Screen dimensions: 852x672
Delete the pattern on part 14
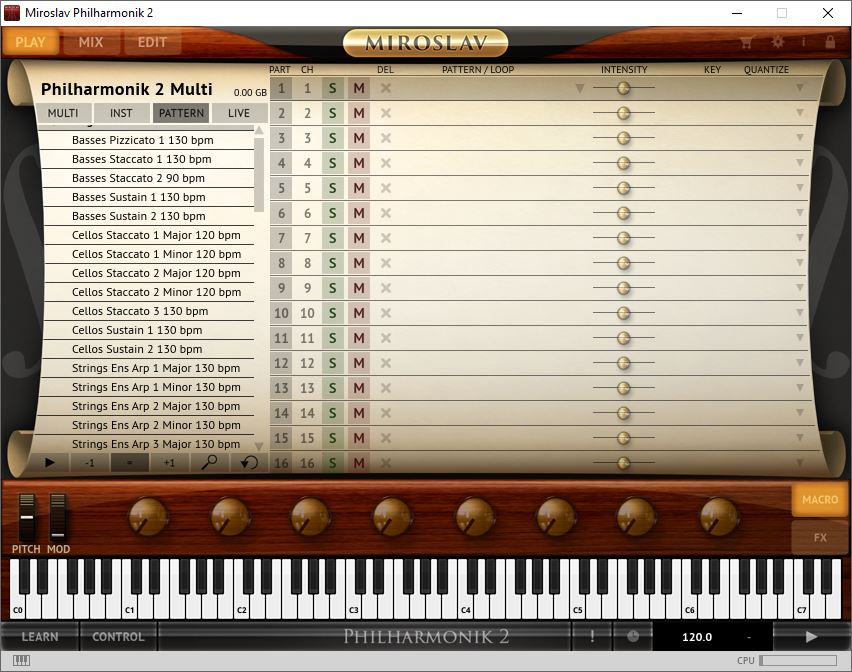386,413
